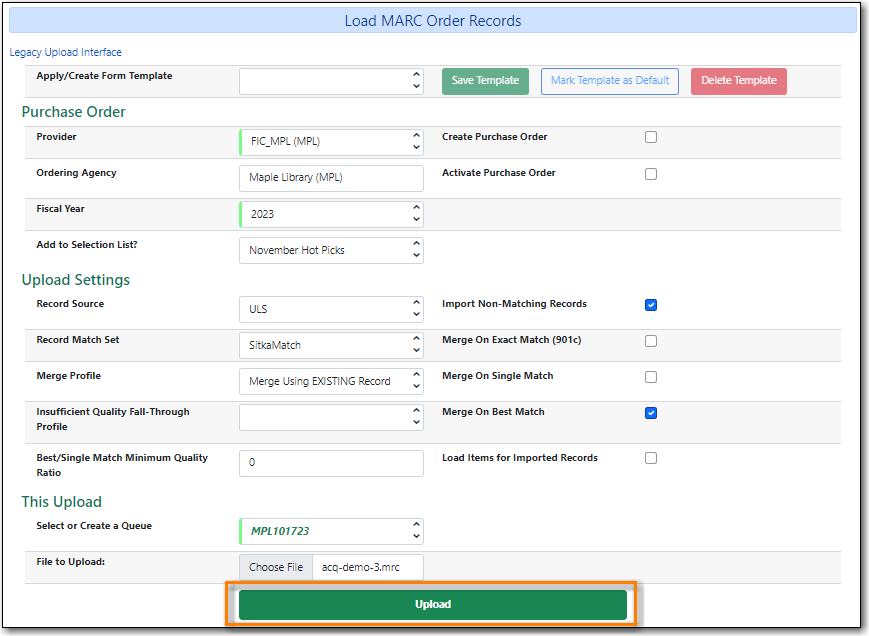Click the Save Template button

(x=485, y=81)
